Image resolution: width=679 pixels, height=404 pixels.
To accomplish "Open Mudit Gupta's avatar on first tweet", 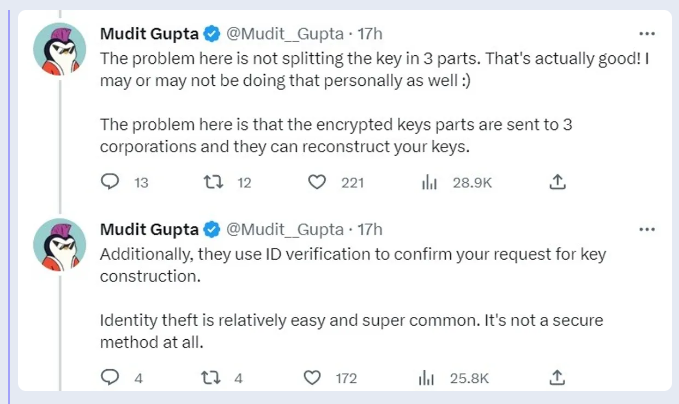I will pyautogui.click(x=60, y=49).
